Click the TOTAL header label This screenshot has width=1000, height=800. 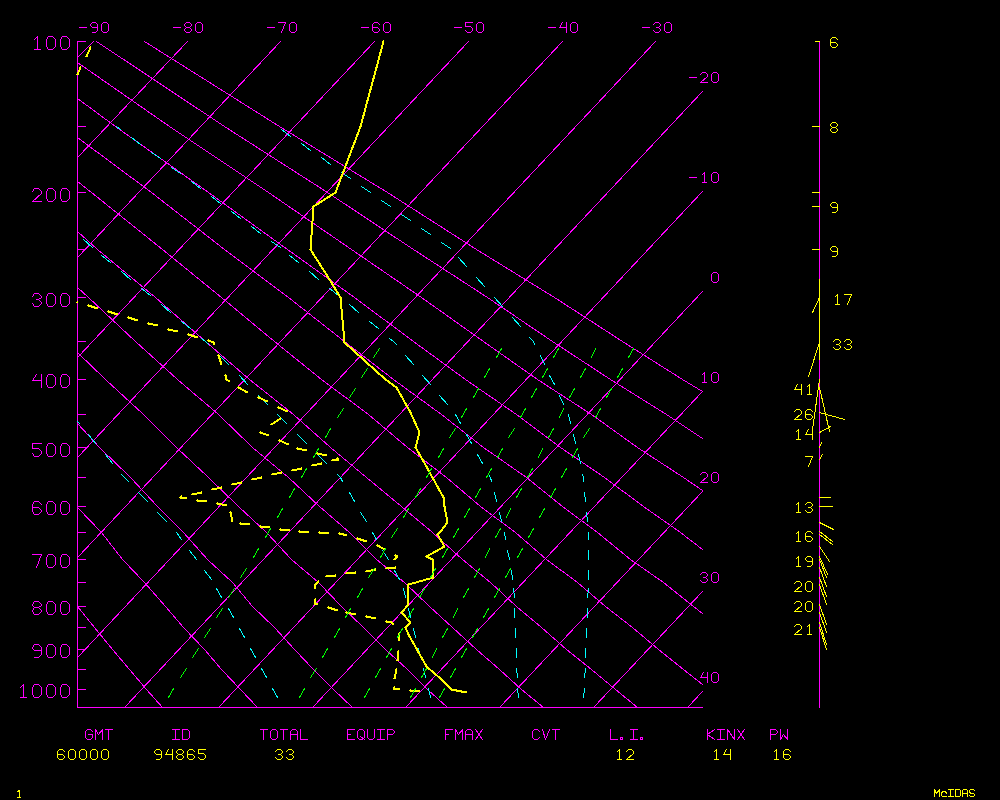[283, 735]
